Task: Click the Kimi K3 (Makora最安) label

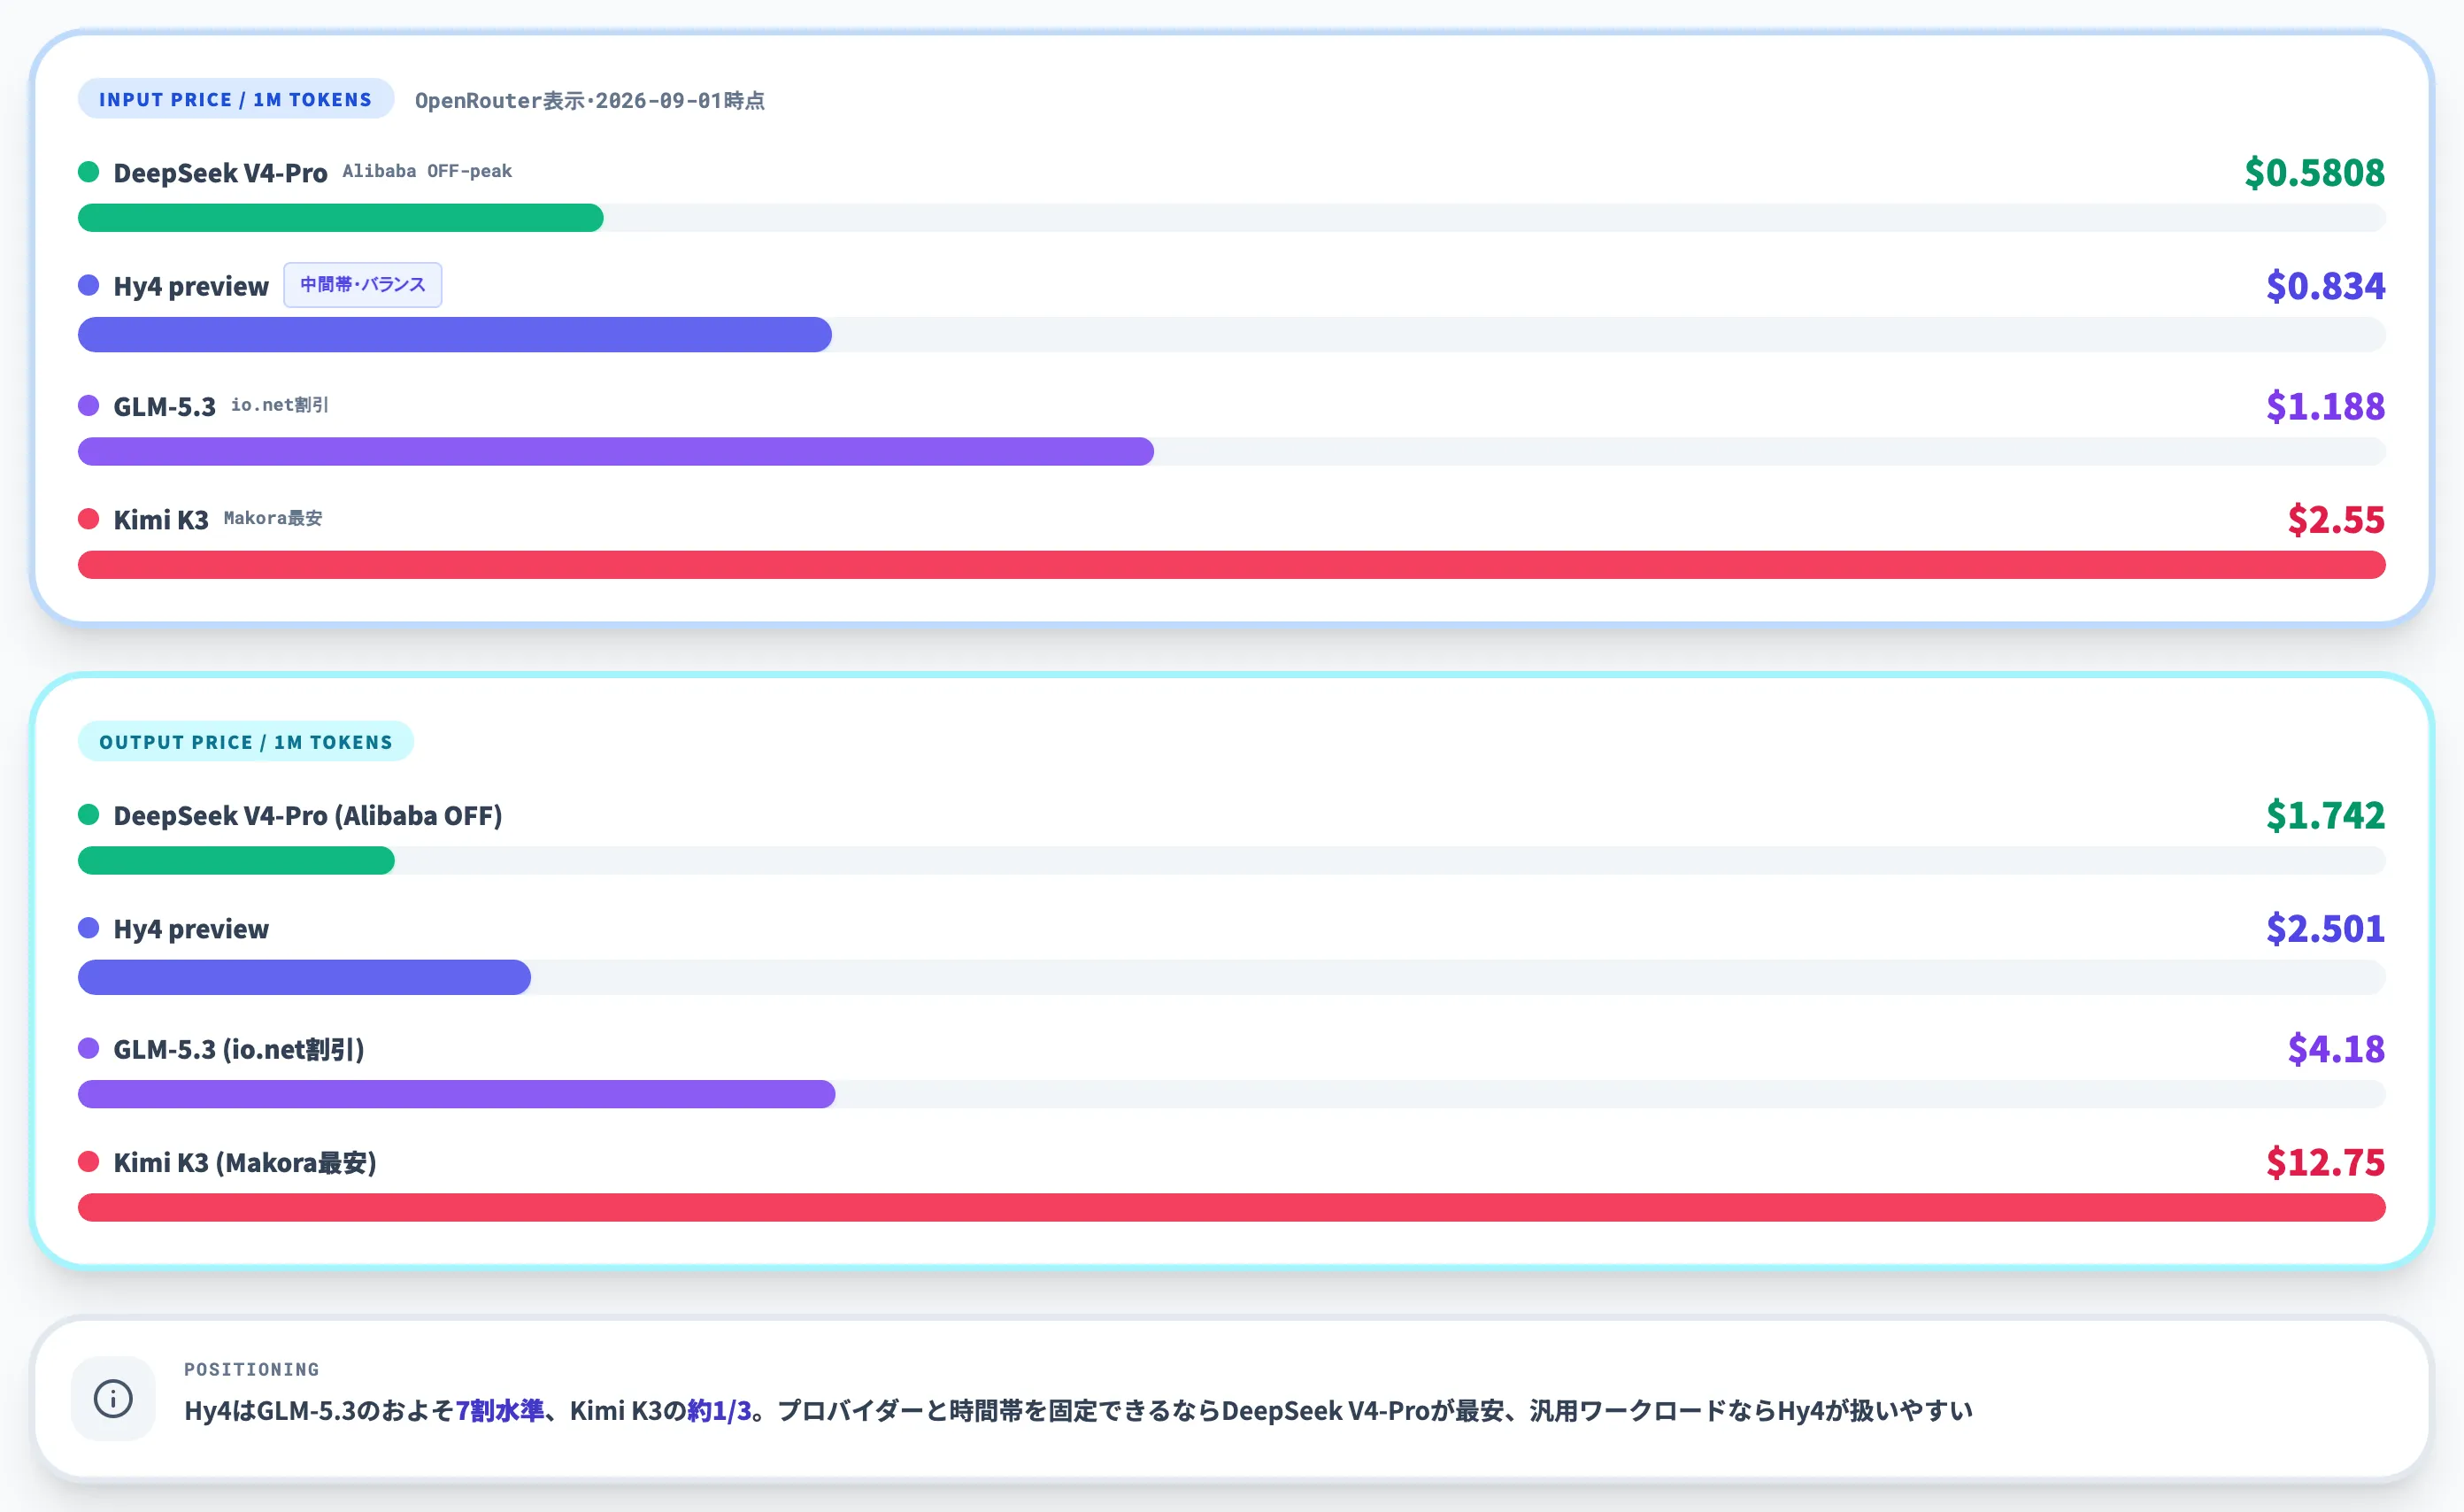Action: click(x=245, y=1163)
